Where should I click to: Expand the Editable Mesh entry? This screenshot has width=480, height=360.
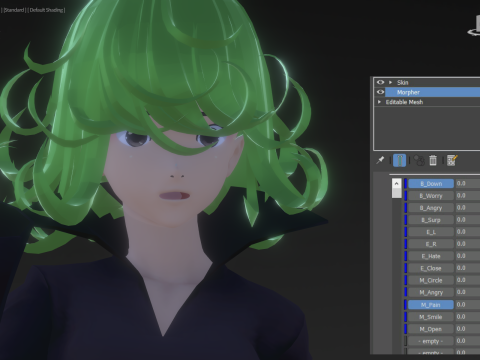tap(379, 102)
